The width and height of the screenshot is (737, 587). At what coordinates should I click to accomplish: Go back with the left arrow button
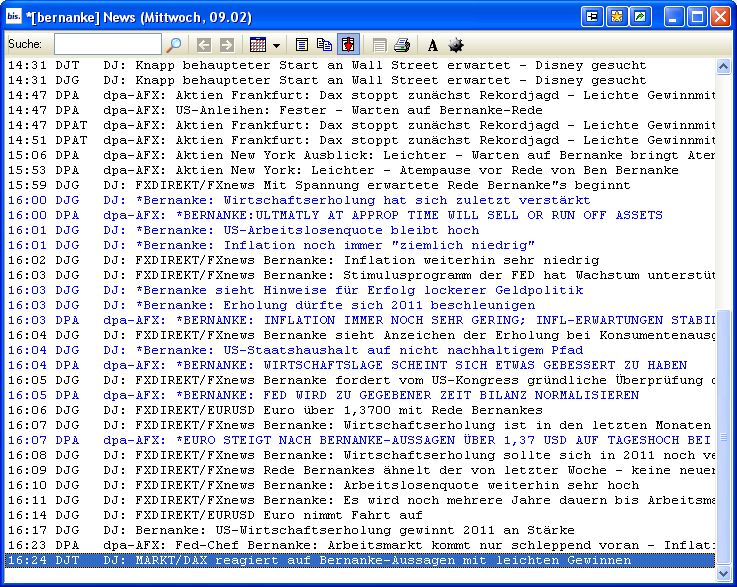204,45
